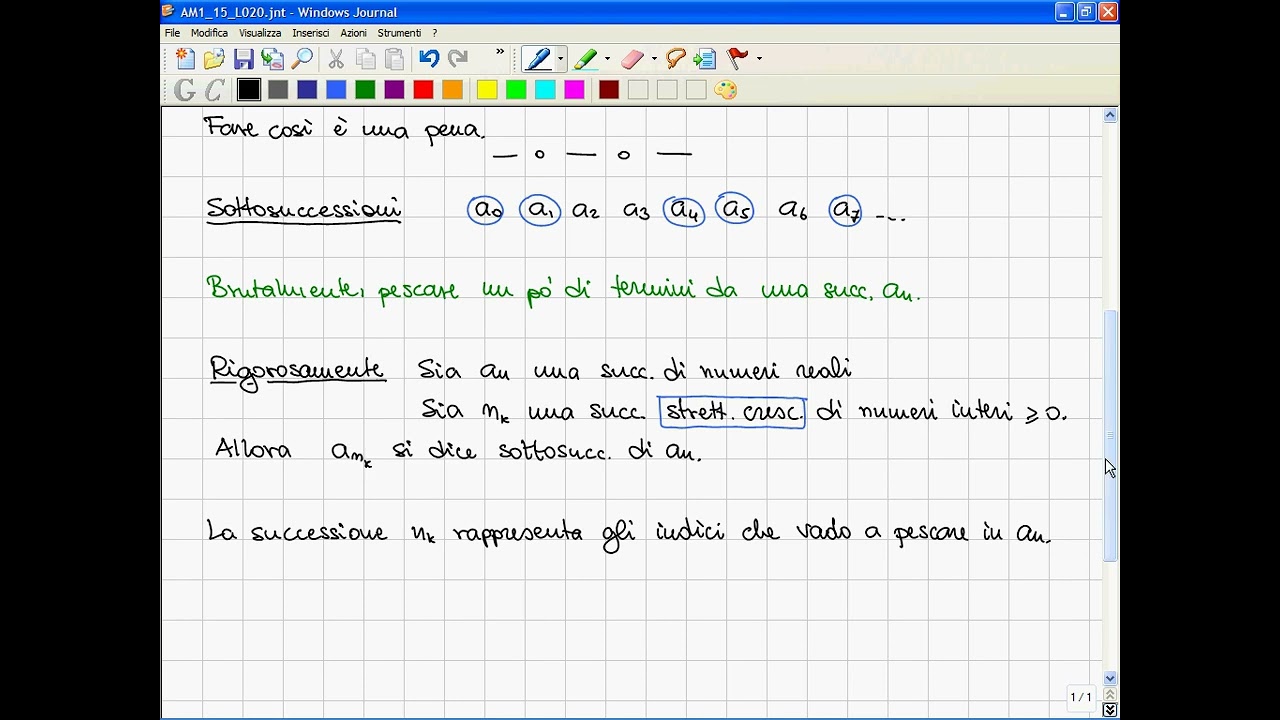The width and height of the screenshot is (1280, 720).
Task: Click the previous page double-arrow button
Action: [1110, 694]
